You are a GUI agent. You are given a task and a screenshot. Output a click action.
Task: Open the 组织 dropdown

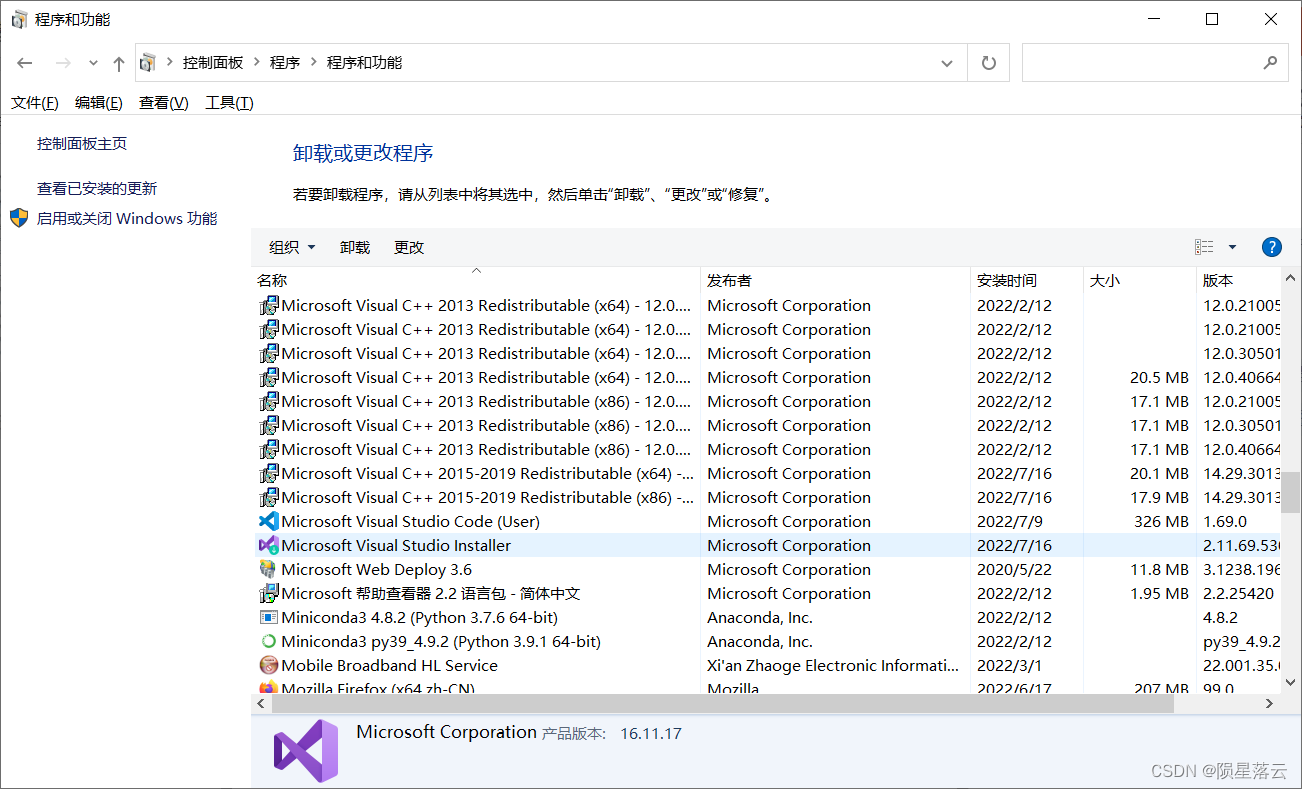click(292, 247)
